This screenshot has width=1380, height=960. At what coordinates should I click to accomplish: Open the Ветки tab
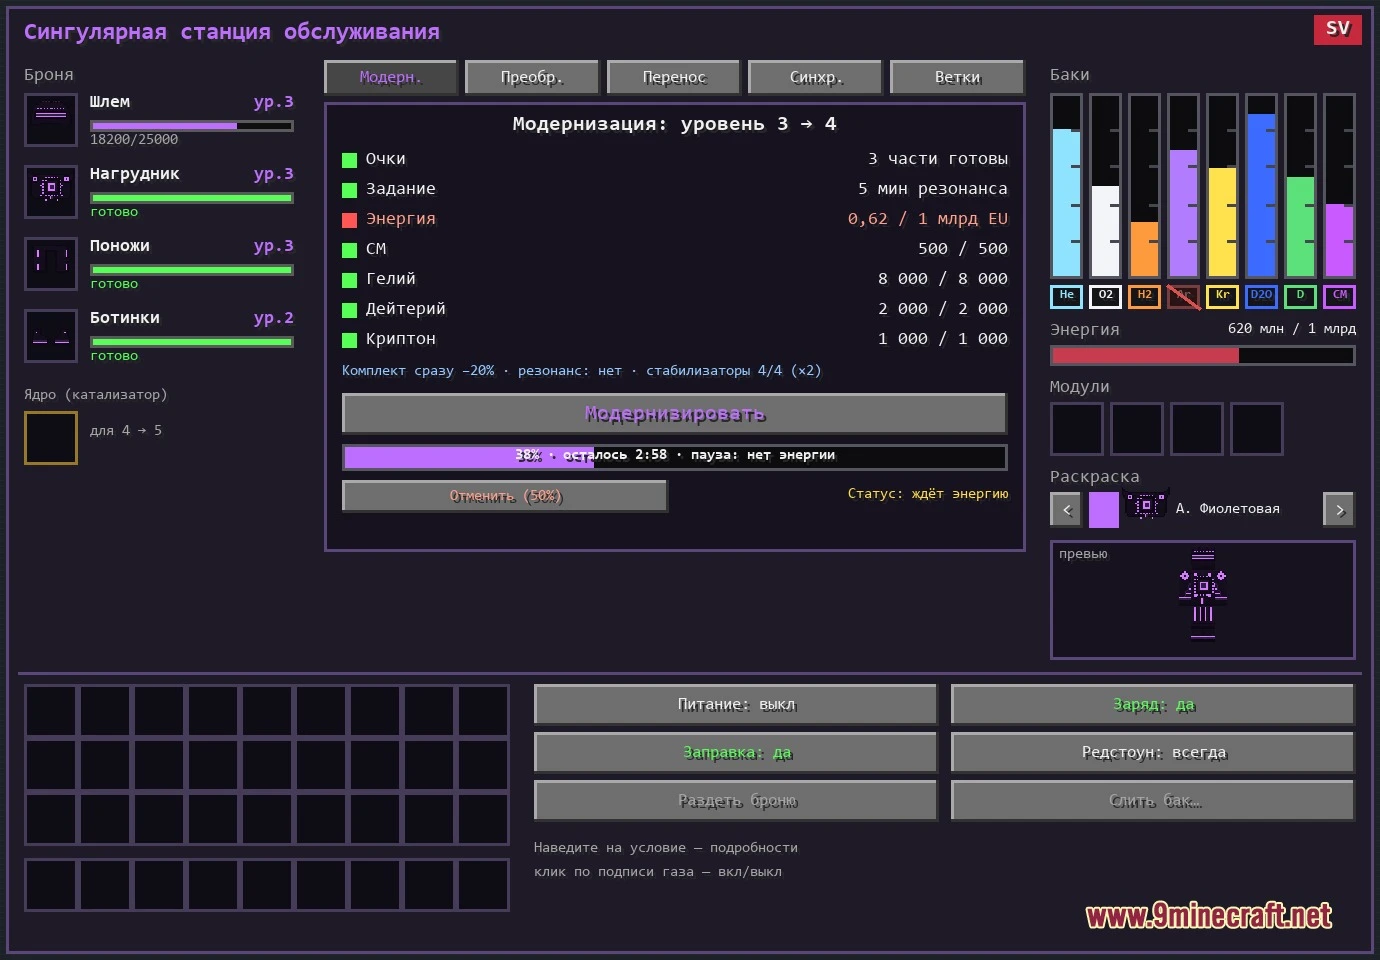[x=957, y=77]
